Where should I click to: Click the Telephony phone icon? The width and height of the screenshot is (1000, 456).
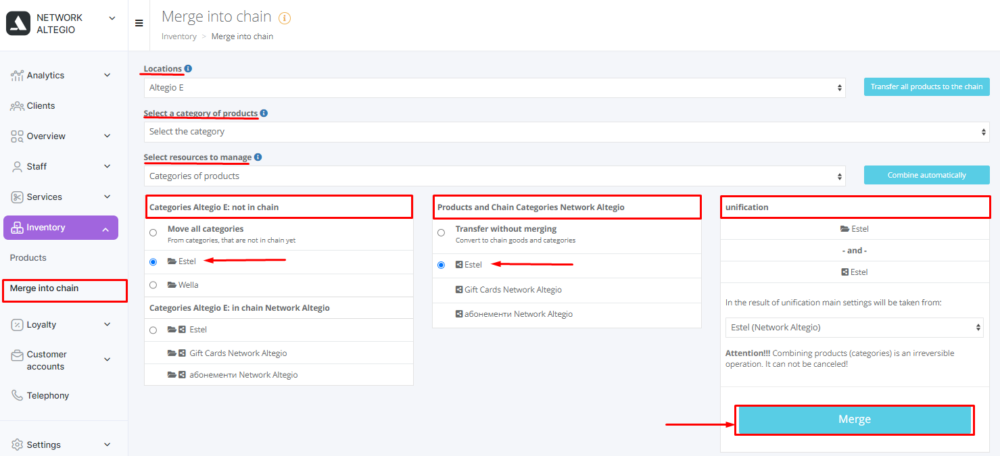point(17,395)
